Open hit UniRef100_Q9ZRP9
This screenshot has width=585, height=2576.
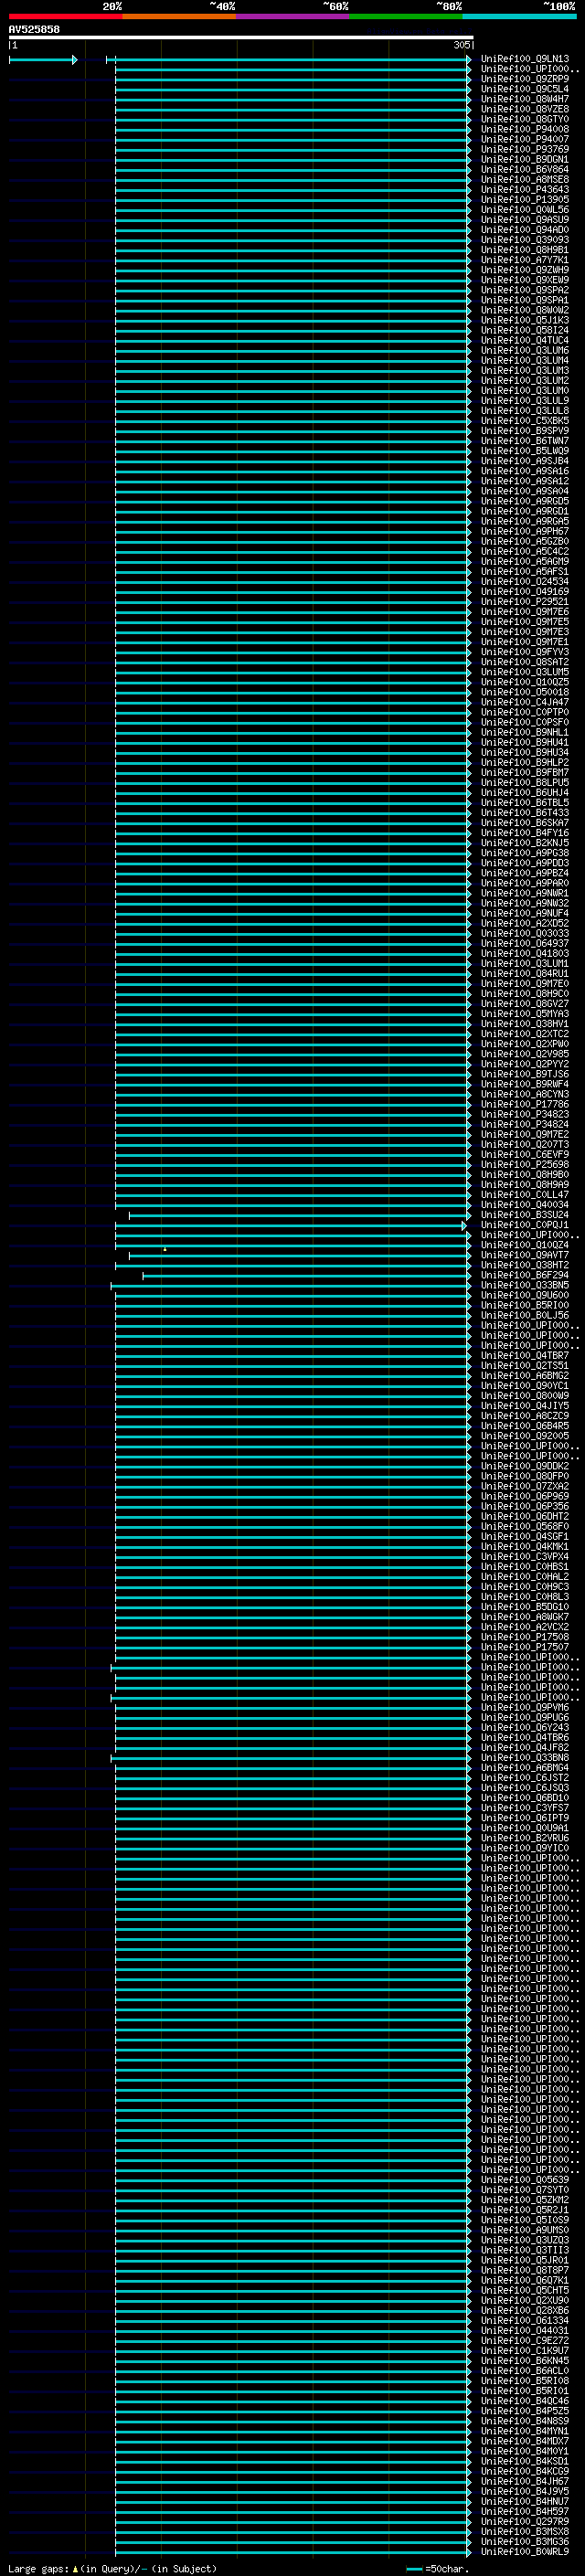(525, 79)
